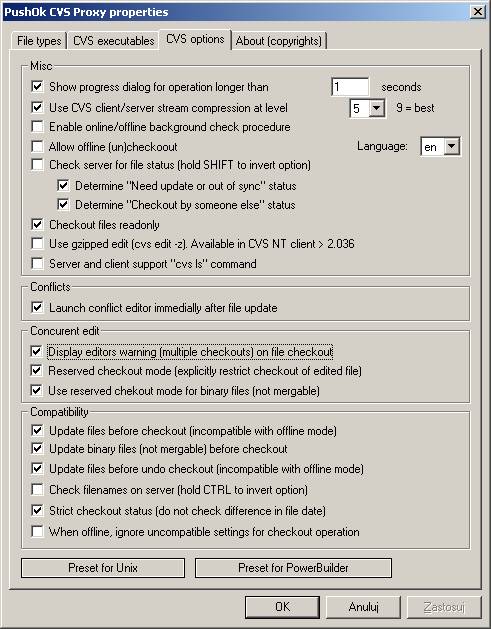Toggle reserved checkout mode for binary files
The height and width of the screenshot is (629, 491).
[37, 390]
